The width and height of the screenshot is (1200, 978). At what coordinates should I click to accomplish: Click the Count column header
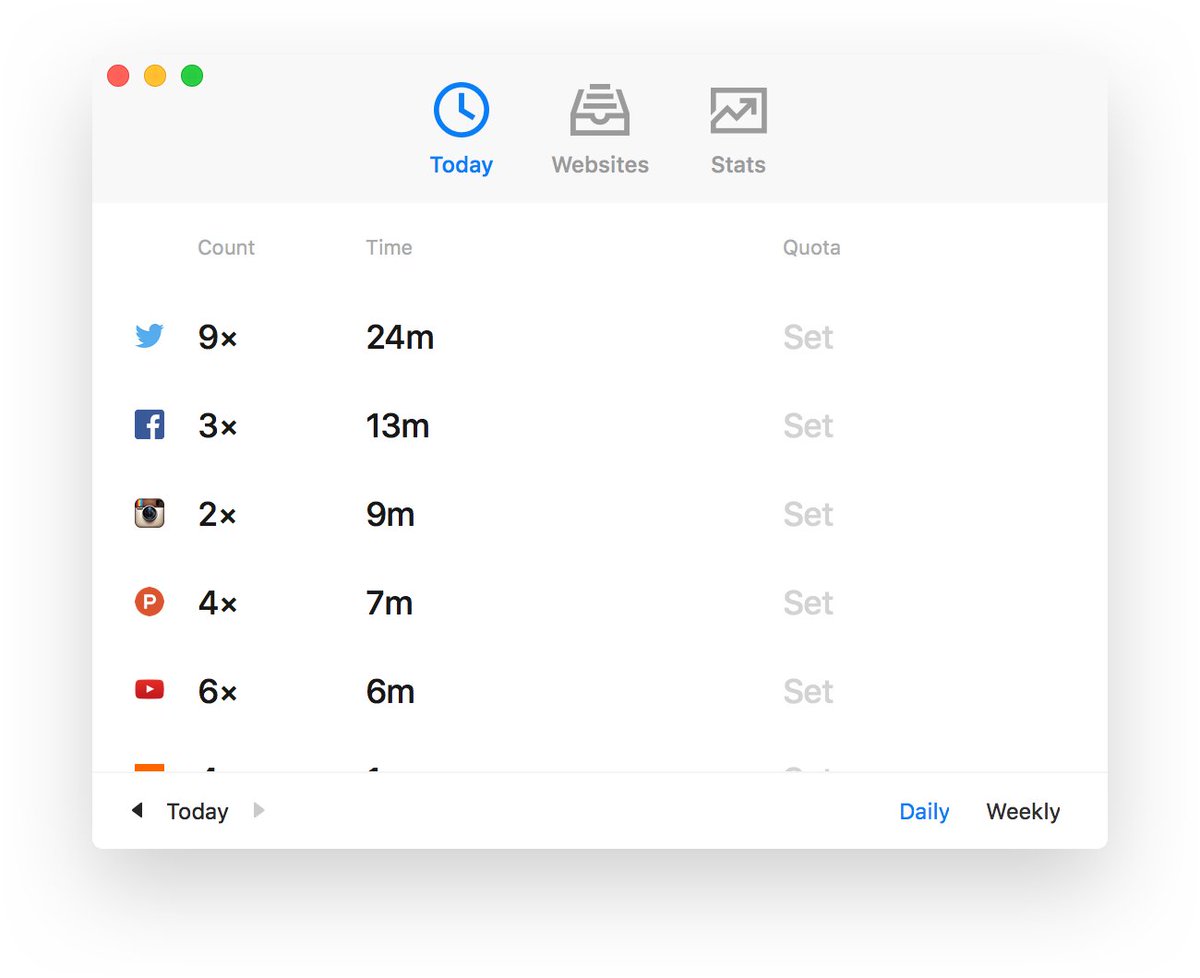[x=225, y=247]
